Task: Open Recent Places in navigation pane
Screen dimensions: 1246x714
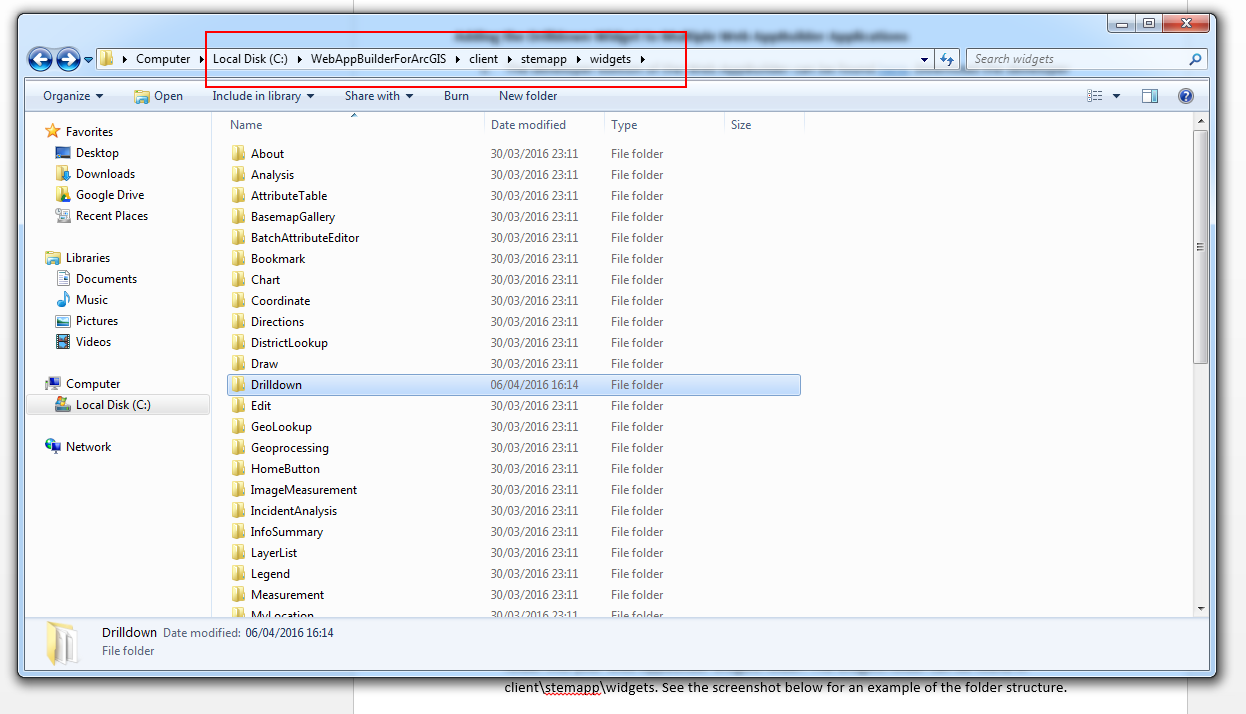Action: (111, 216)
